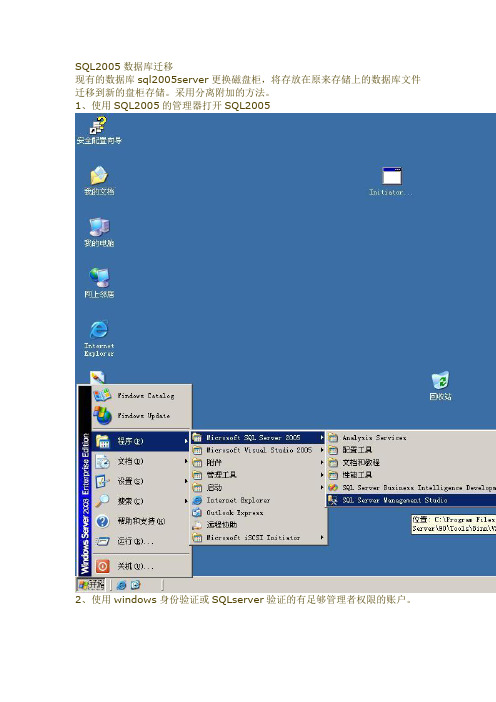
Task: Click the 开始 Start button
Action: (91, 585)
